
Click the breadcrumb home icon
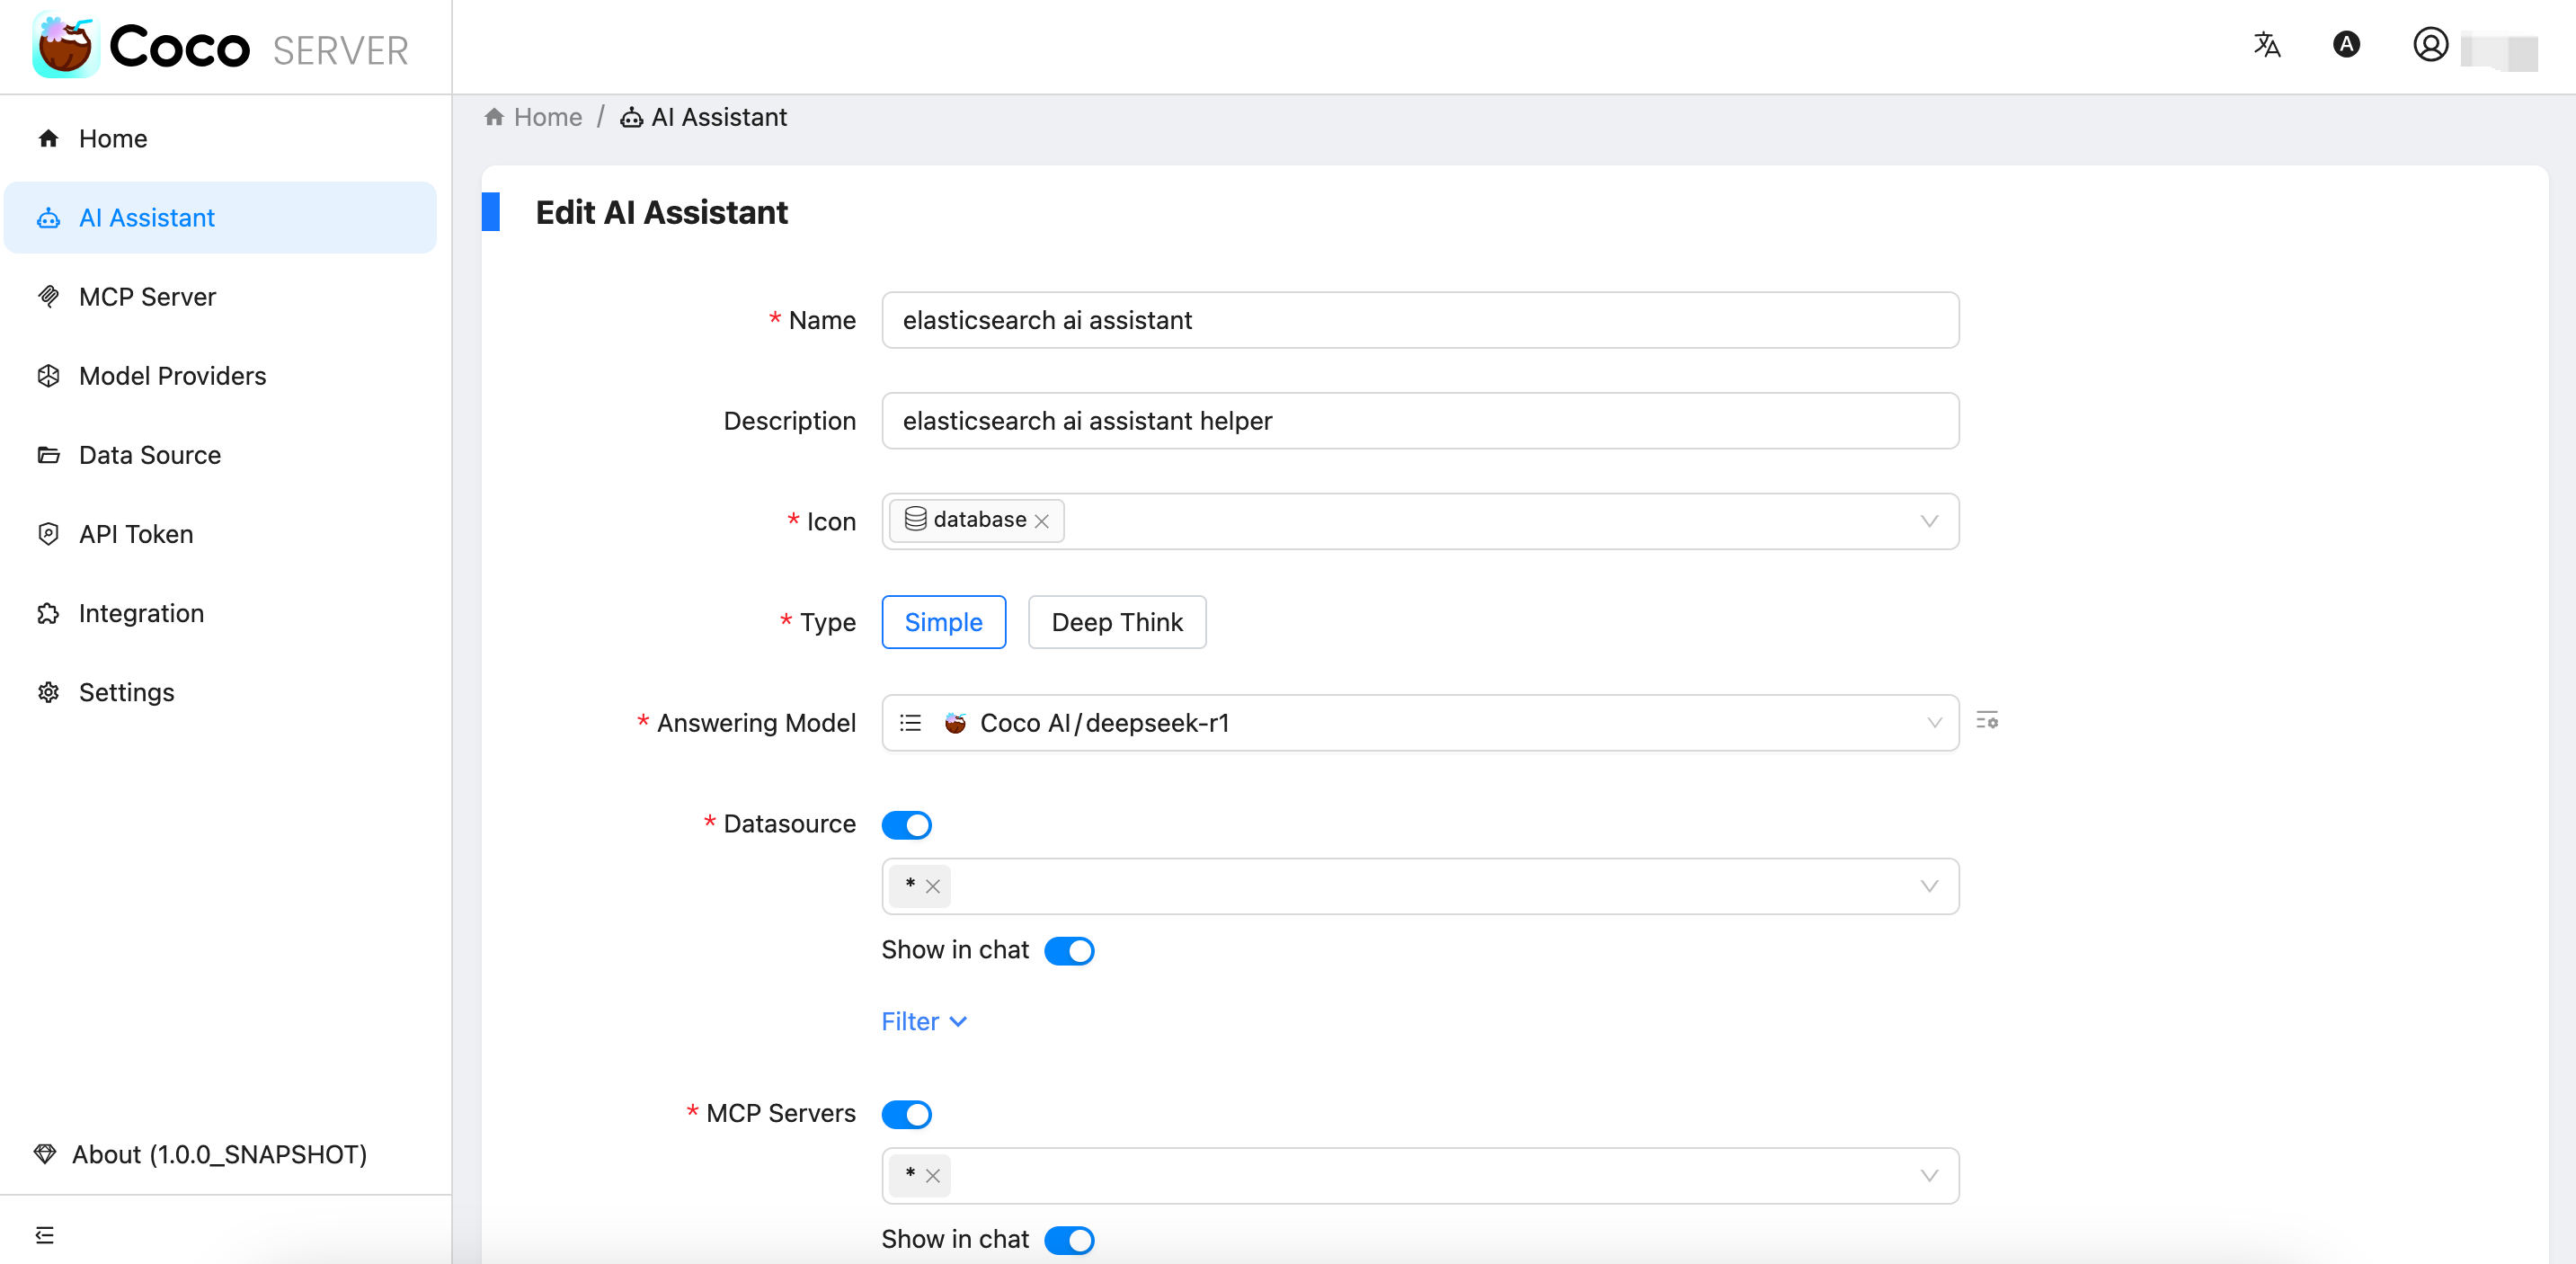(494, 117)
